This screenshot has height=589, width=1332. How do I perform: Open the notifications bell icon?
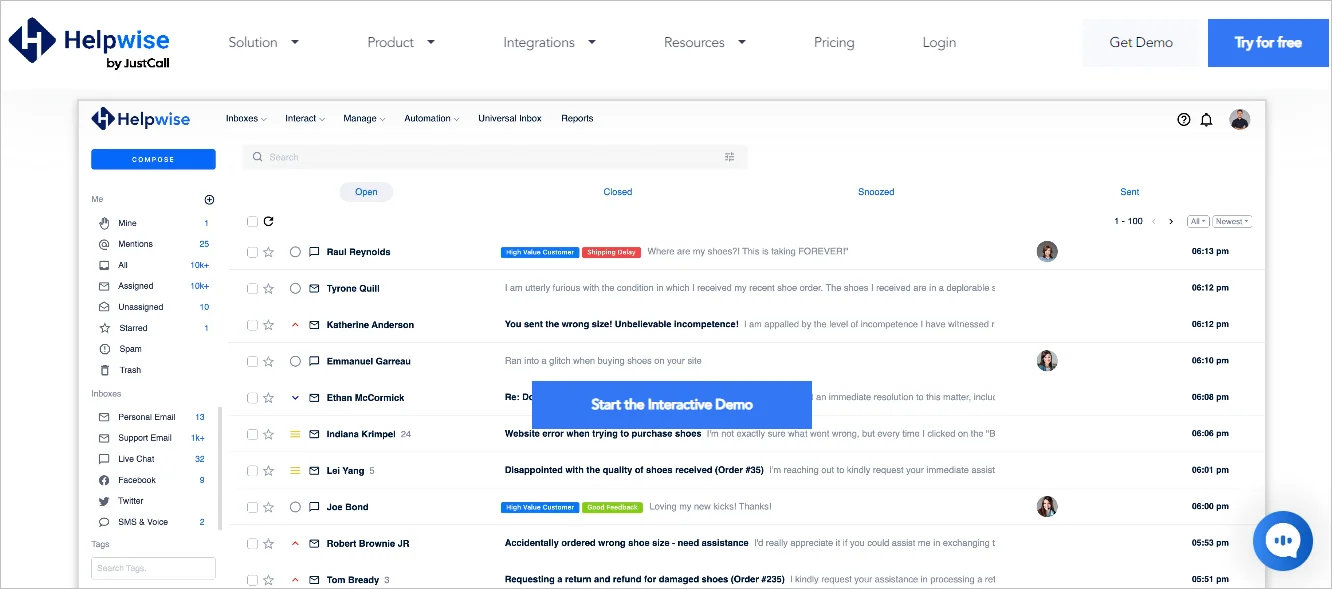(x=1207, y=119)
